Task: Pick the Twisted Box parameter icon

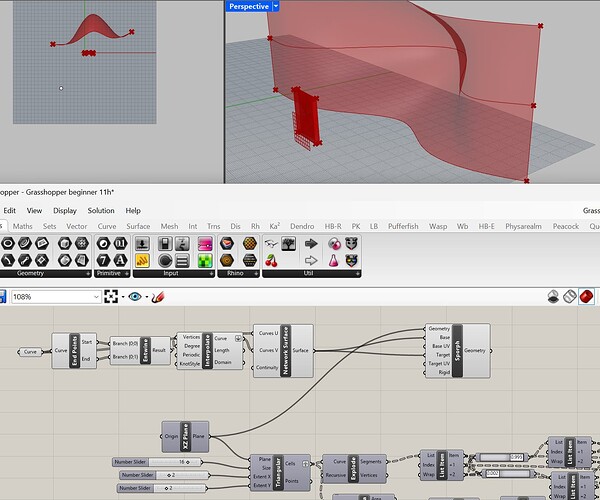Action: point(82,261)
